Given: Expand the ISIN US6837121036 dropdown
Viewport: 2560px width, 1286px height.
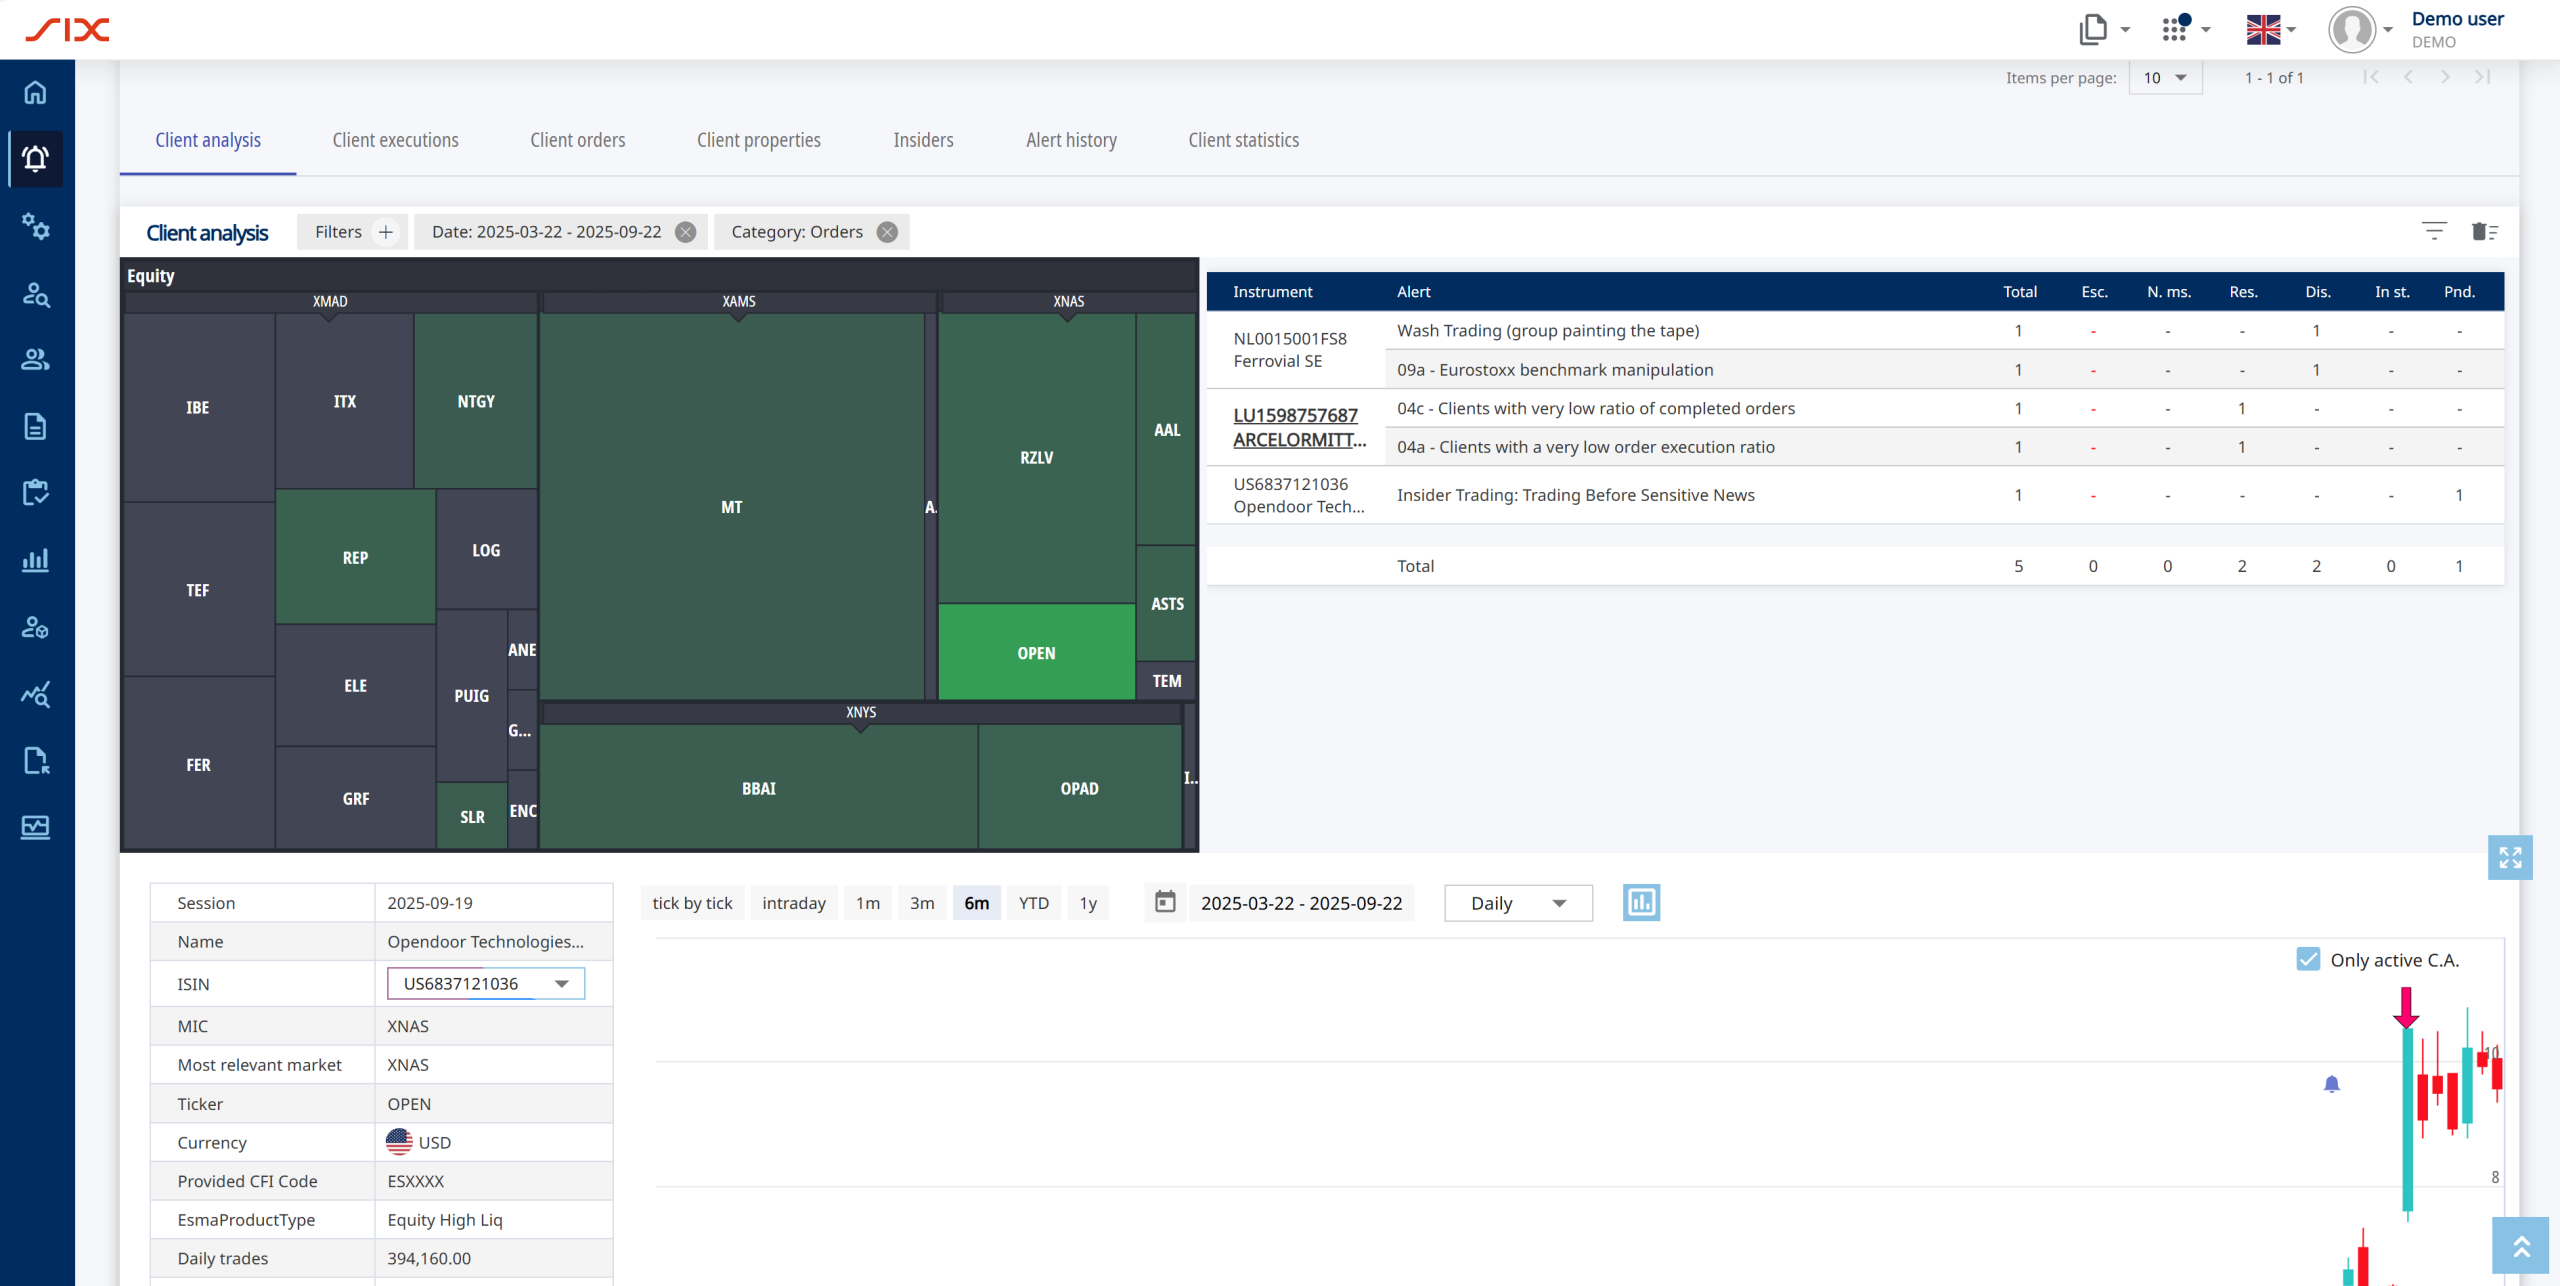Looking at the screenshot, I should click(562, 984).
